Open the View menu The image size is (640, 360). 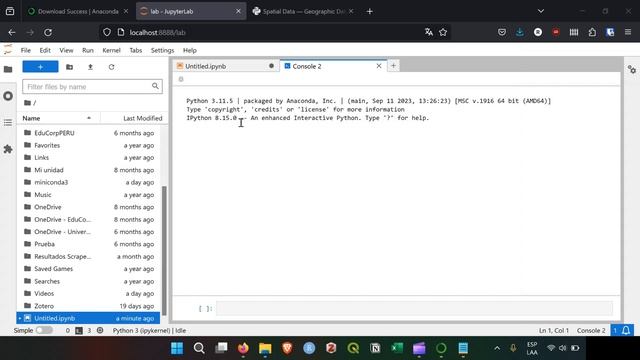click(x=66, y=50)
